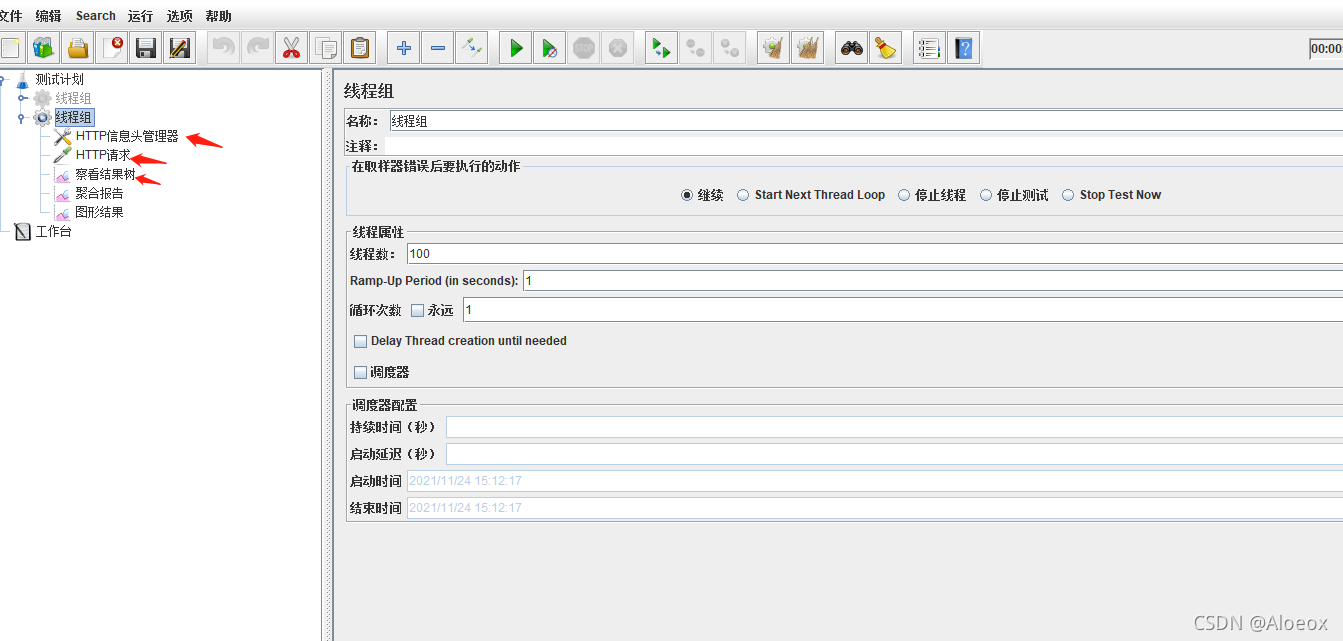Image resolution: width=1343 pixels, height=641 pixels.
Task: Click the 持续时间（秒）field
Action: tap(895, 427)
